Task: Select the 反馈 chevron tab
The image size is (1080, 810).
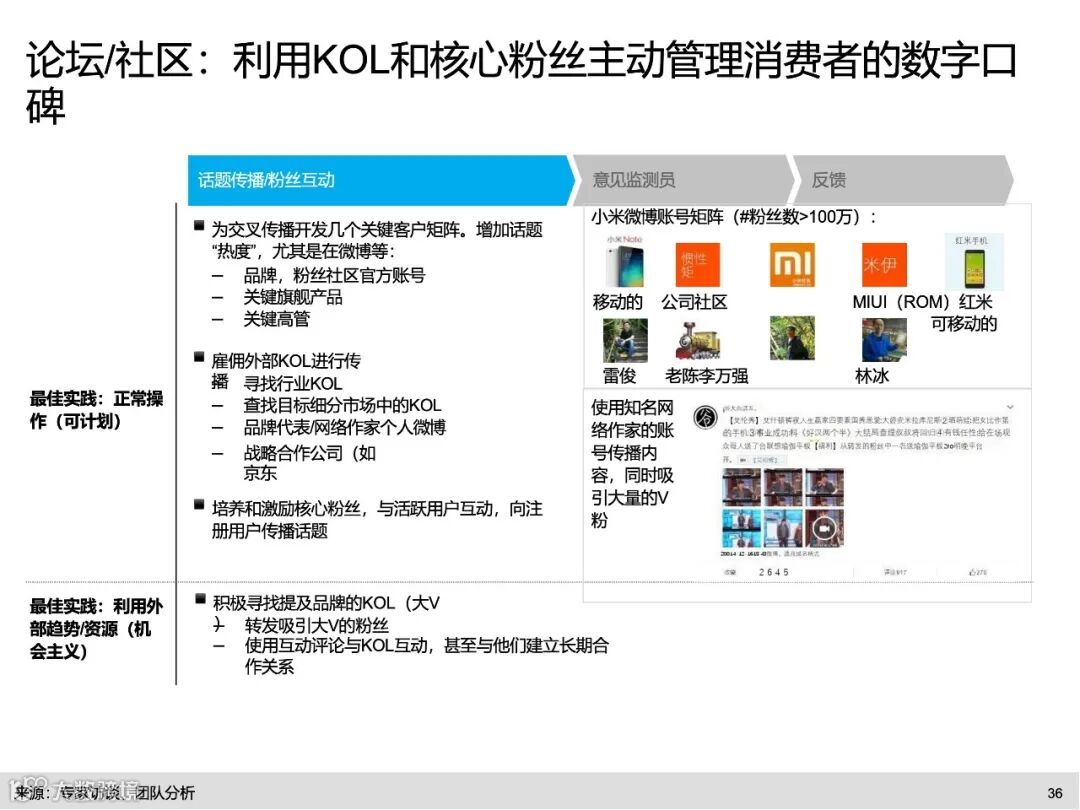Action: [x=903, y=180]
